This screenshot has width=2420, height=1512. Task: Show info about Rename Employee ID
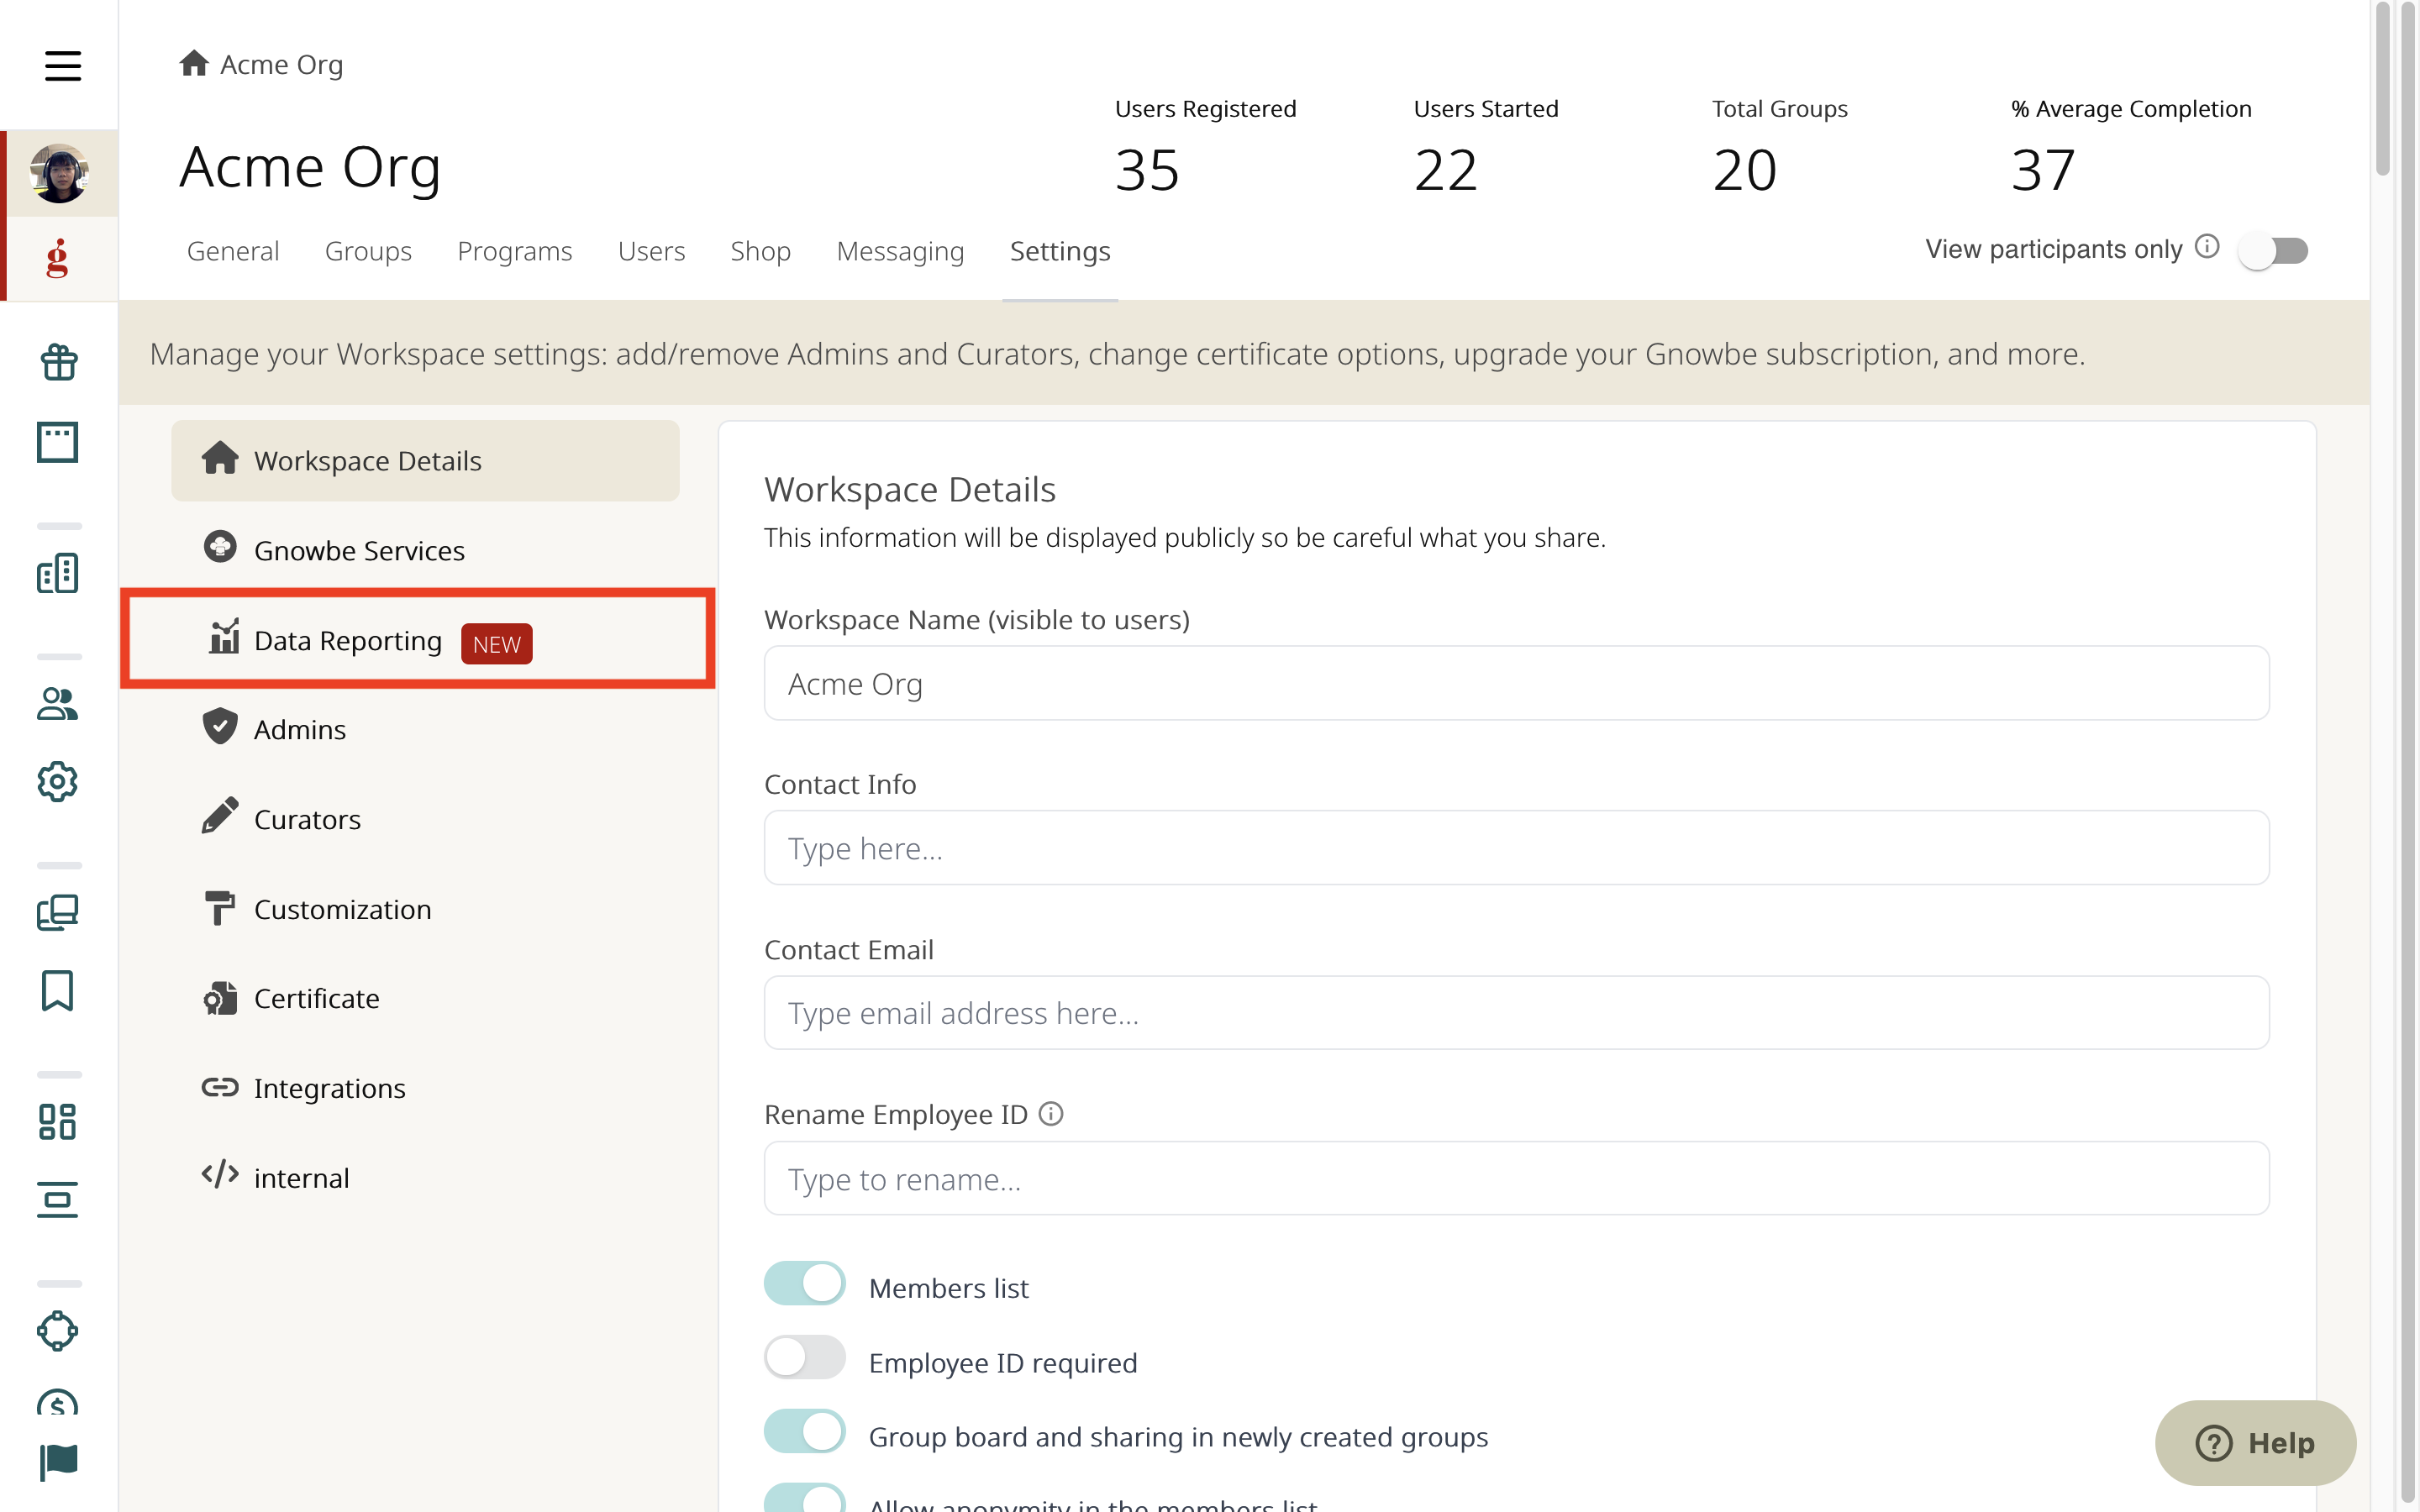coord(1051,1114)
